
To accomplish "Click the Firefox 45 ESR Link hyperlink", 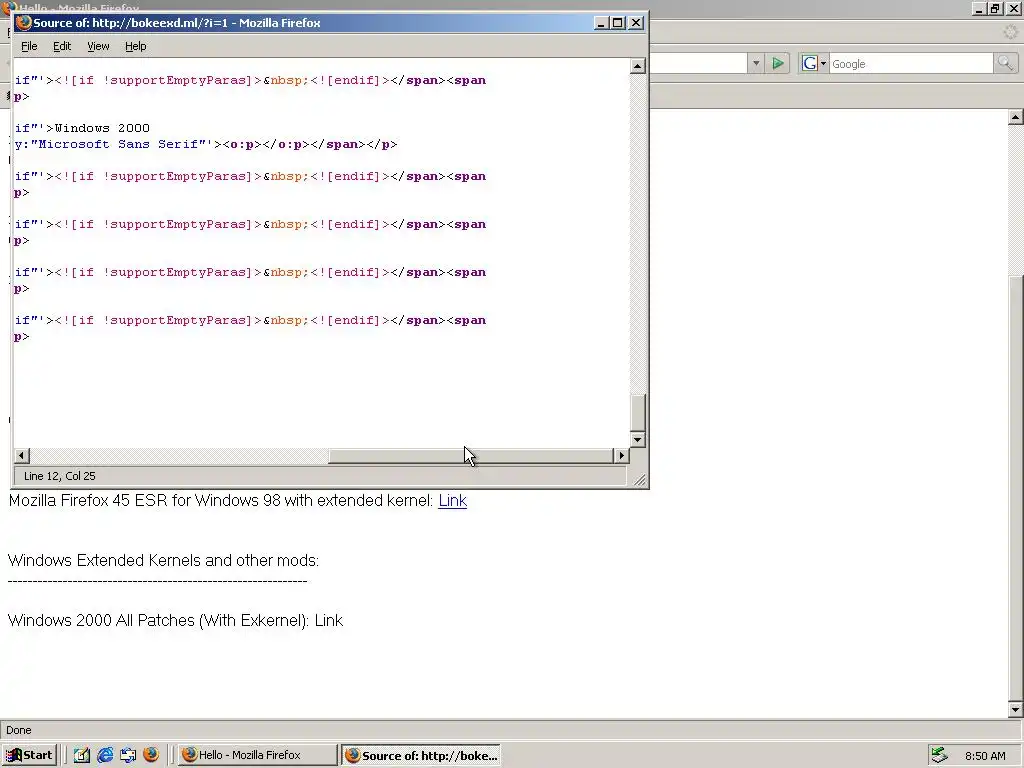I will click(x=453, y=500).
